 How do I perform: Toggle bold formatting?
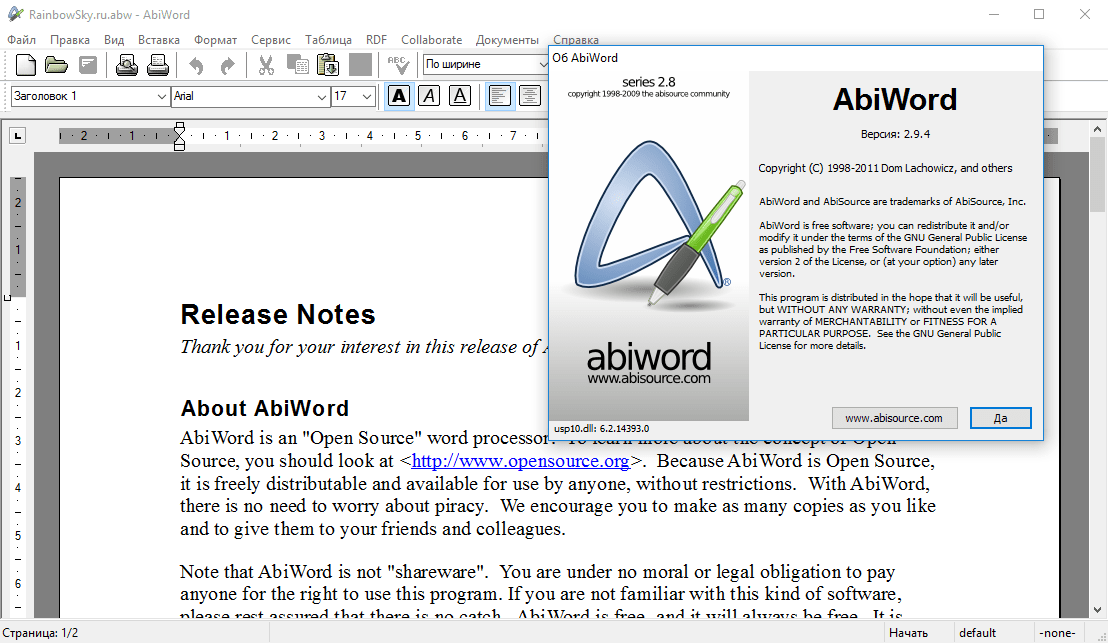[x=399, y=96]
